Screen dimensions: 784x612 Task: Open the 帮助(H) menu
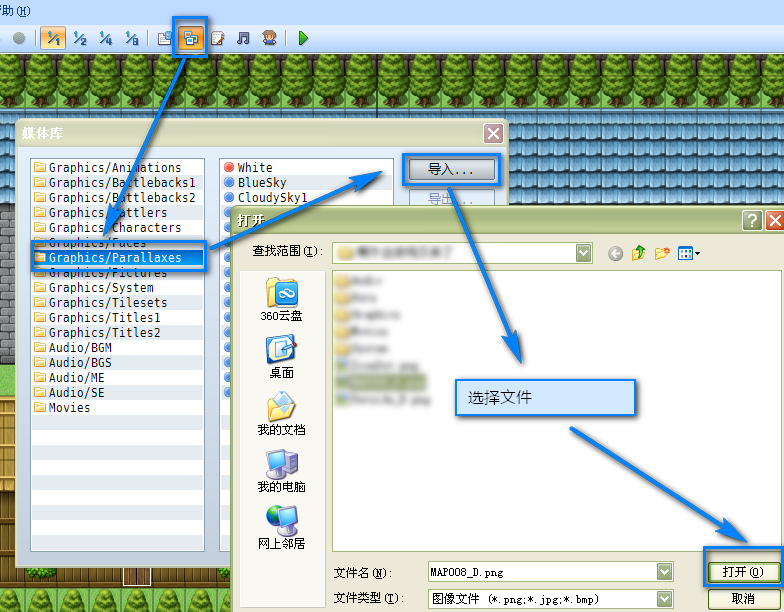[x=15, y=10]
